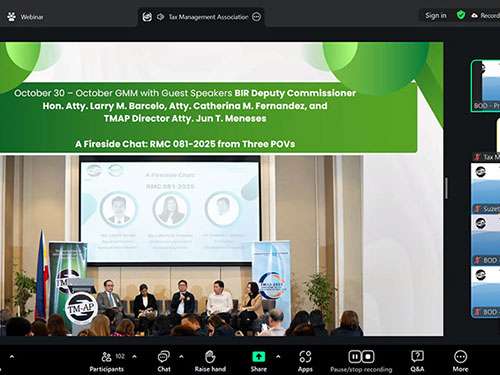This screenshot has height=375, width=500.
Task: Open the Participants panel icon
Action: tap(106, 357)
